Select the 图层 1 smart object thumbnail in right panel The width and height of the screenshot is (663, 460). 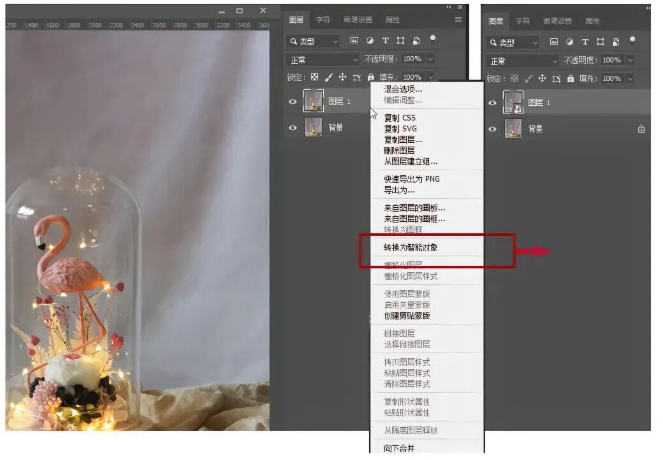(513, 102)
